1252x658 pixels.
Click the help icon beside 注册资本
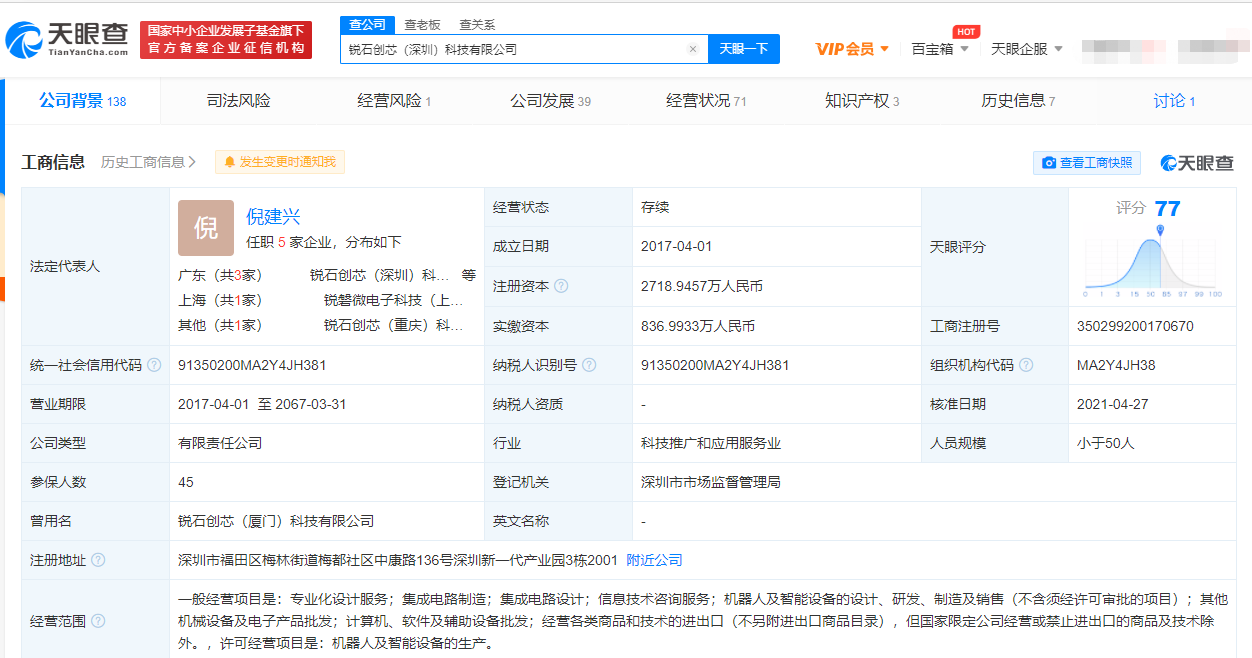pyautogui.click(x=561, y=286)
